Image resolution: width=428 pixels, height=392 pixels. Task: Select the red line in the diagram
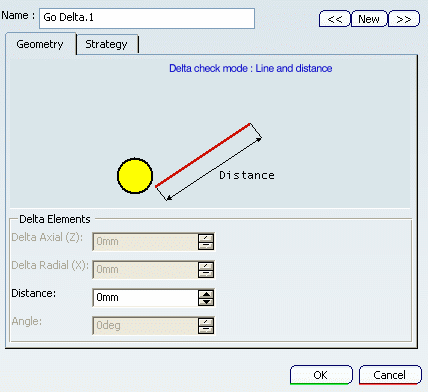[x=203, y=155]
